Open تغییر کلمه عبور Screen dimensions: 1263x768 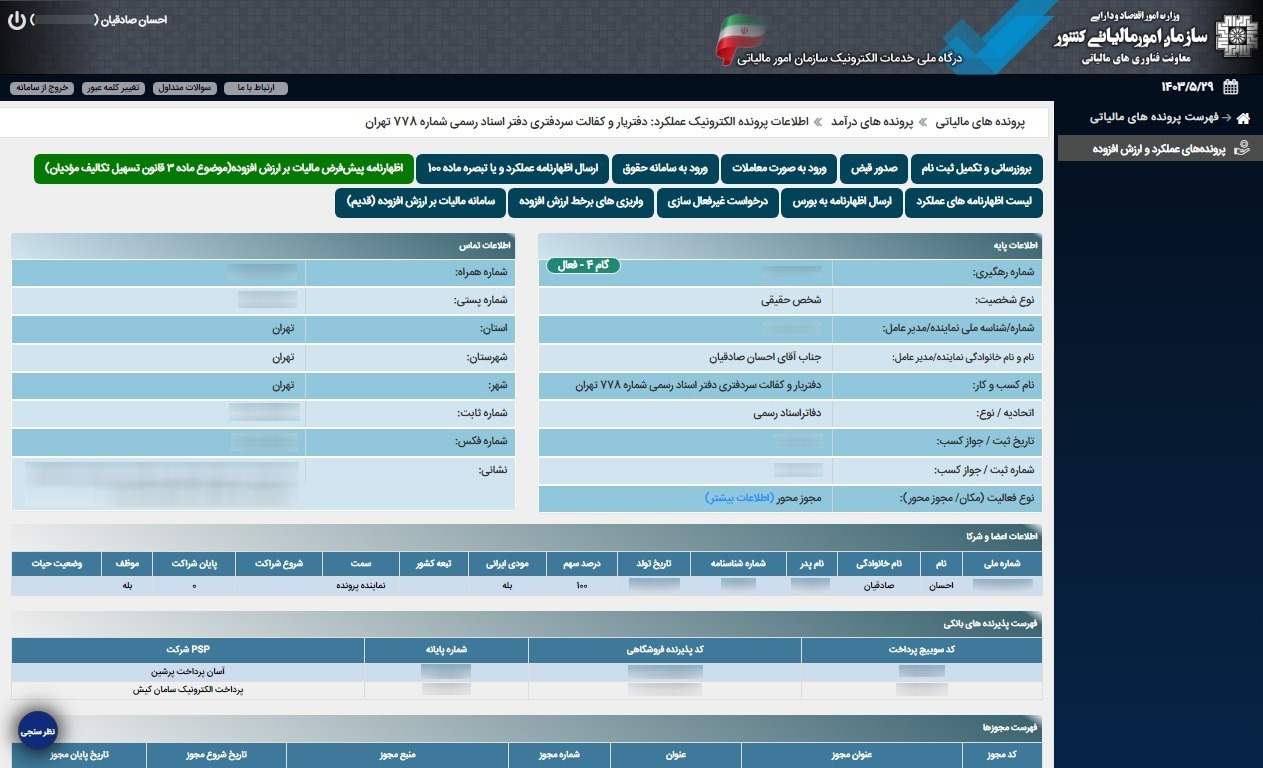[x=116, y=88]
